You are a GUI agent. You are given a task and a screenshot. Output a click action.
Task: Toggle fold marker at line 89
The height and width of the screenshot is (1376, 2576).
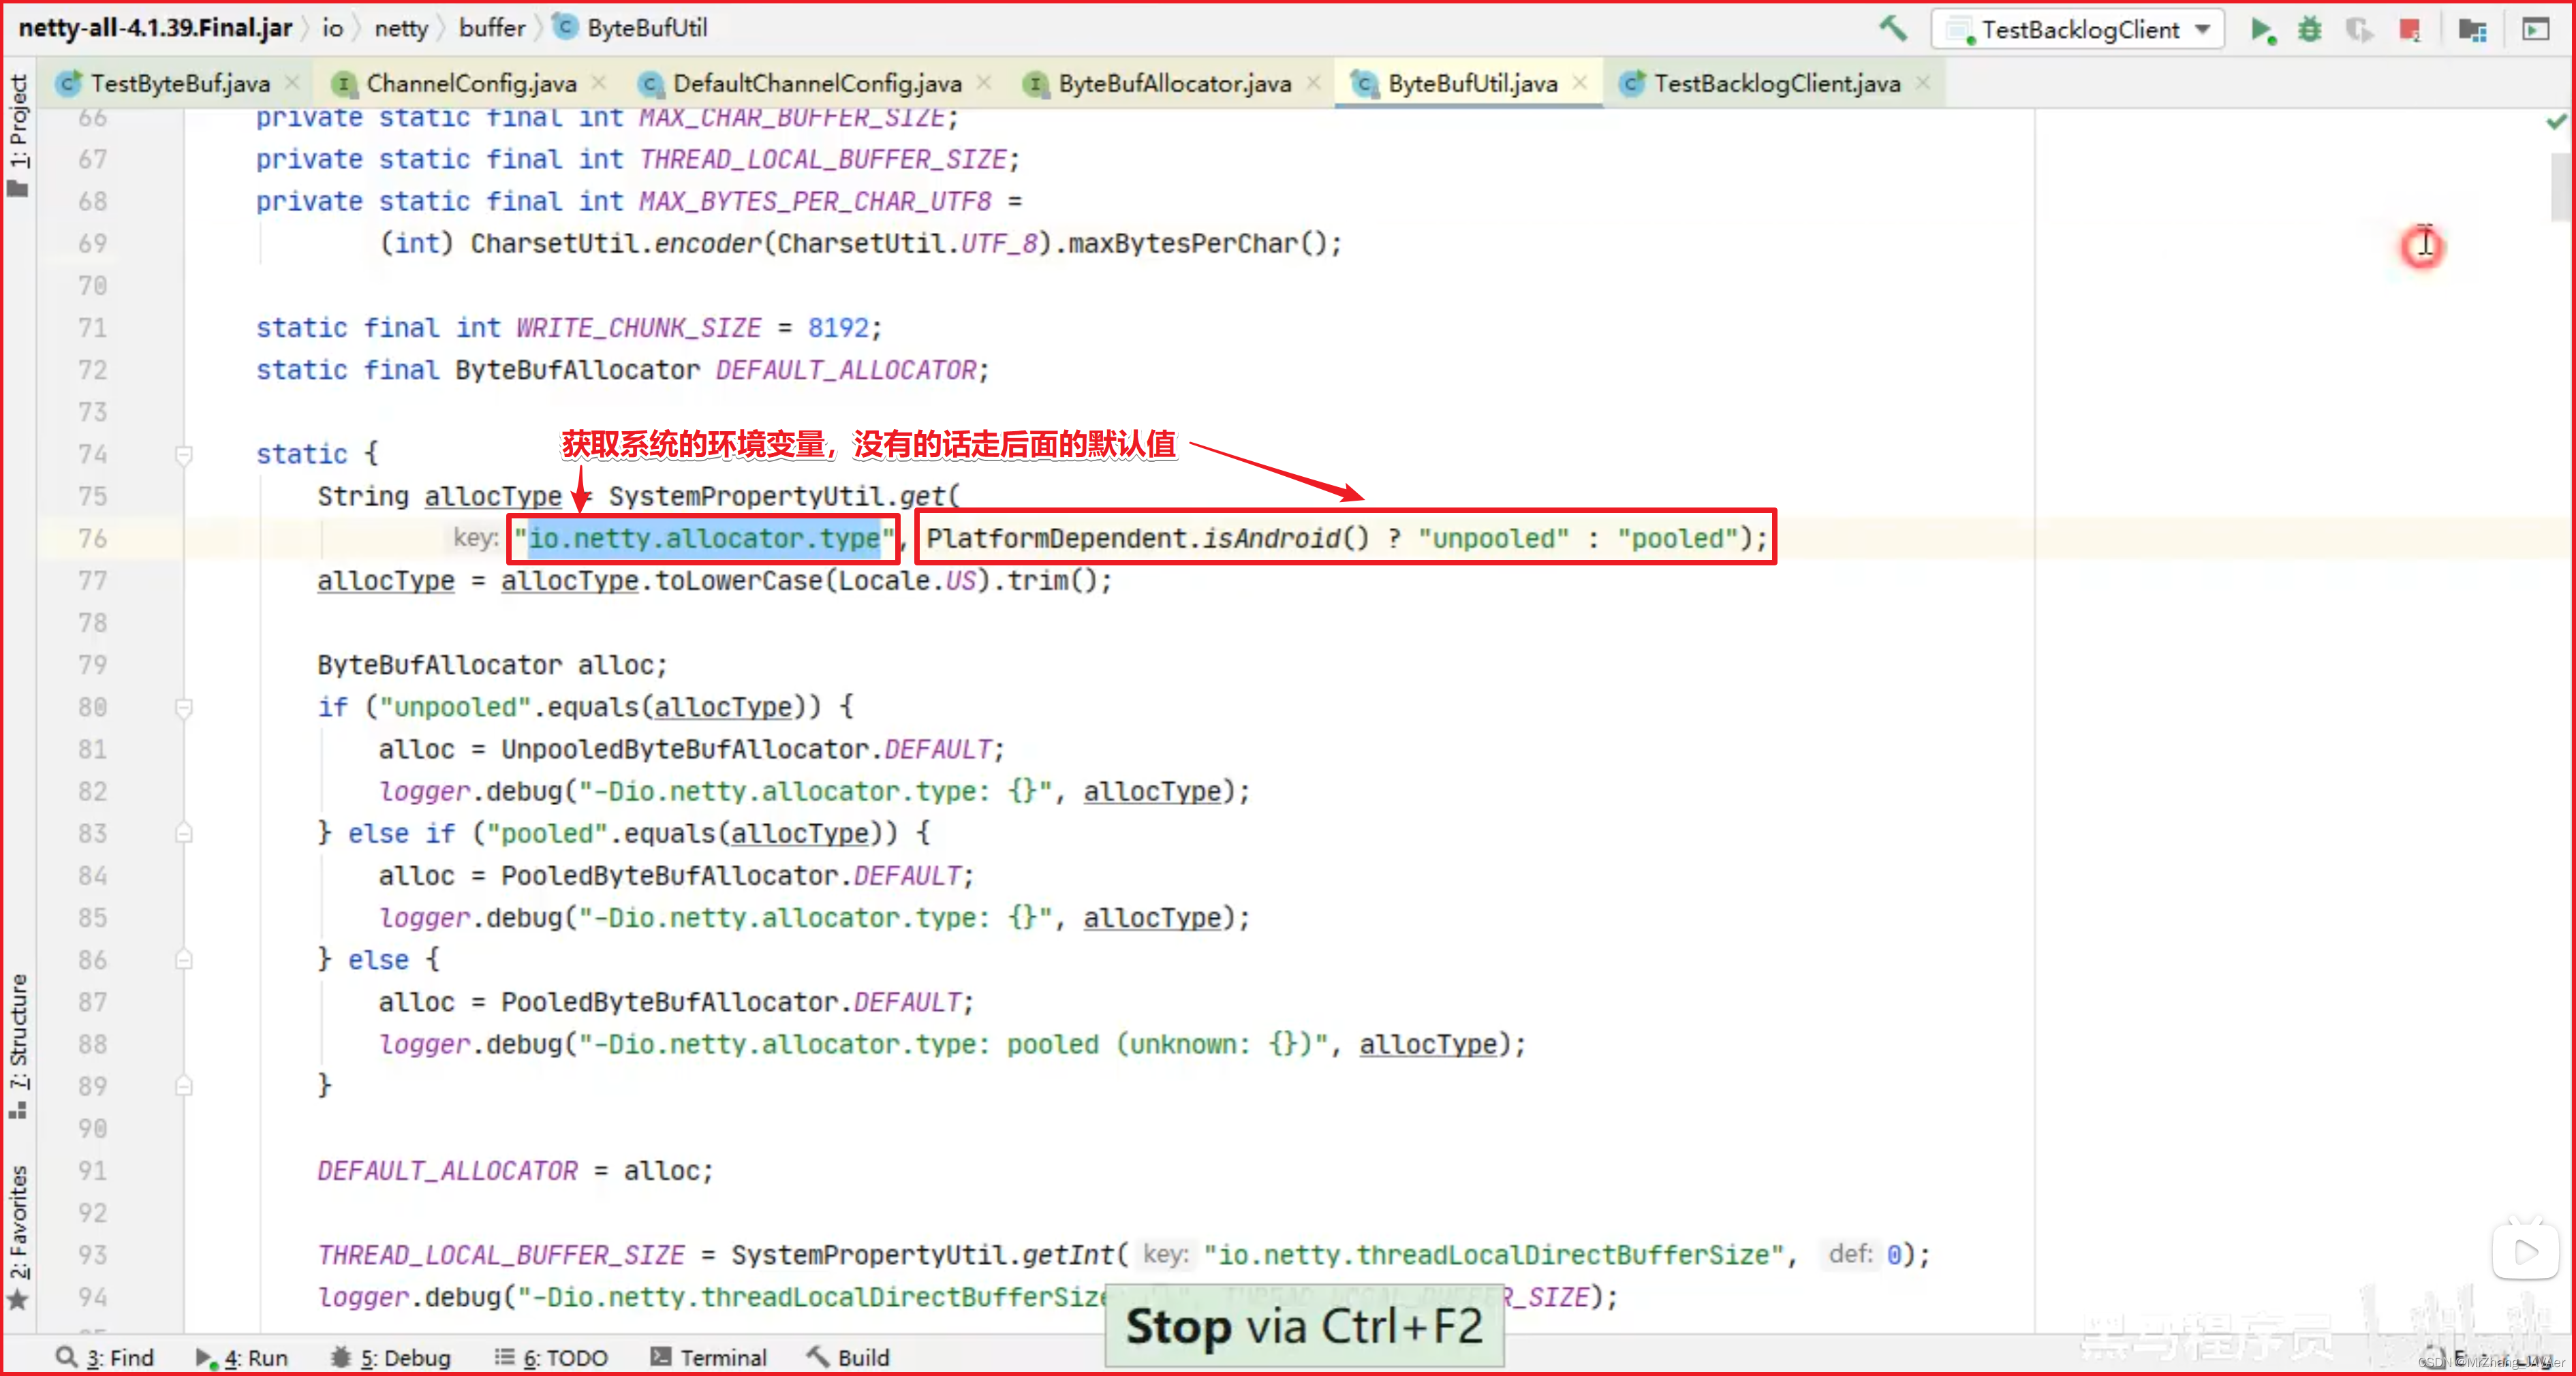click(184, 1086)
